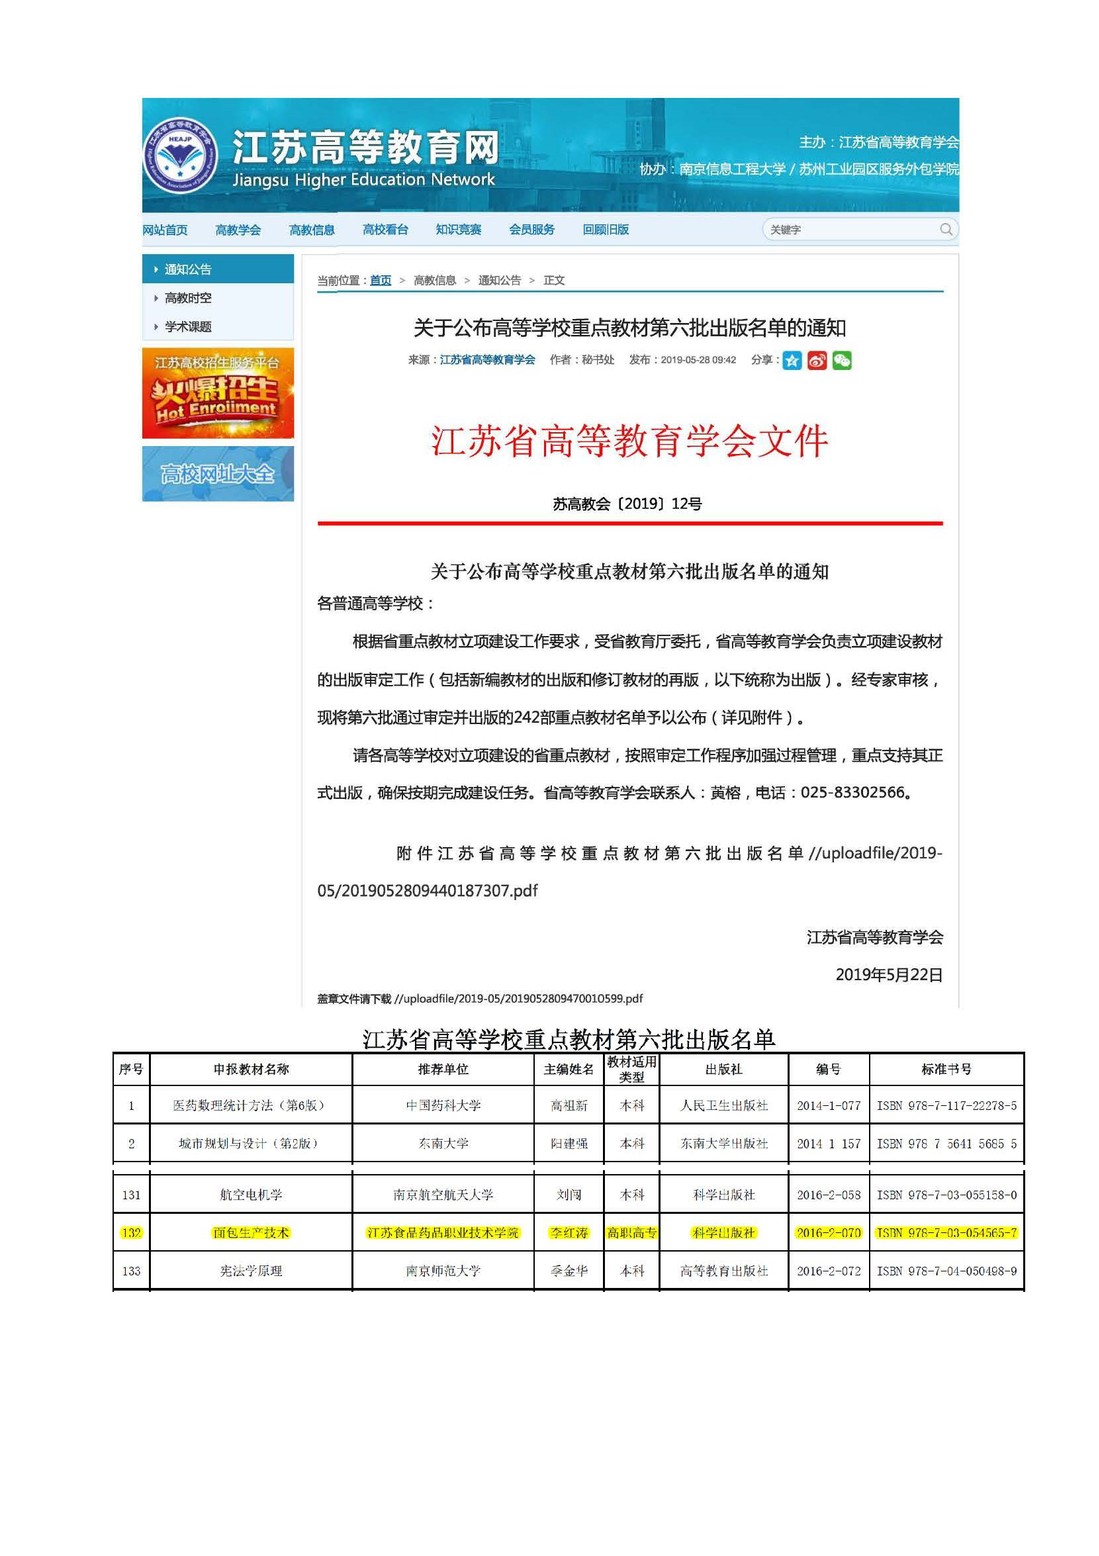Viewport: 1099px width, 1556px height.
Task: Share via the blue star QZone icon
Action: (792, 361)
